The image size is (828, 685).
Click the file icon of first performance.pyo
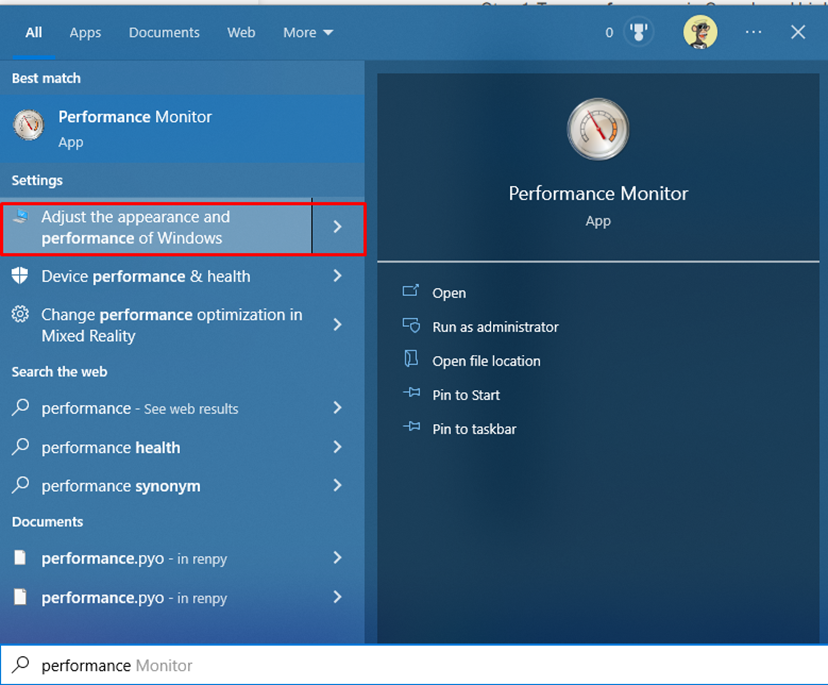click(20, 558)
